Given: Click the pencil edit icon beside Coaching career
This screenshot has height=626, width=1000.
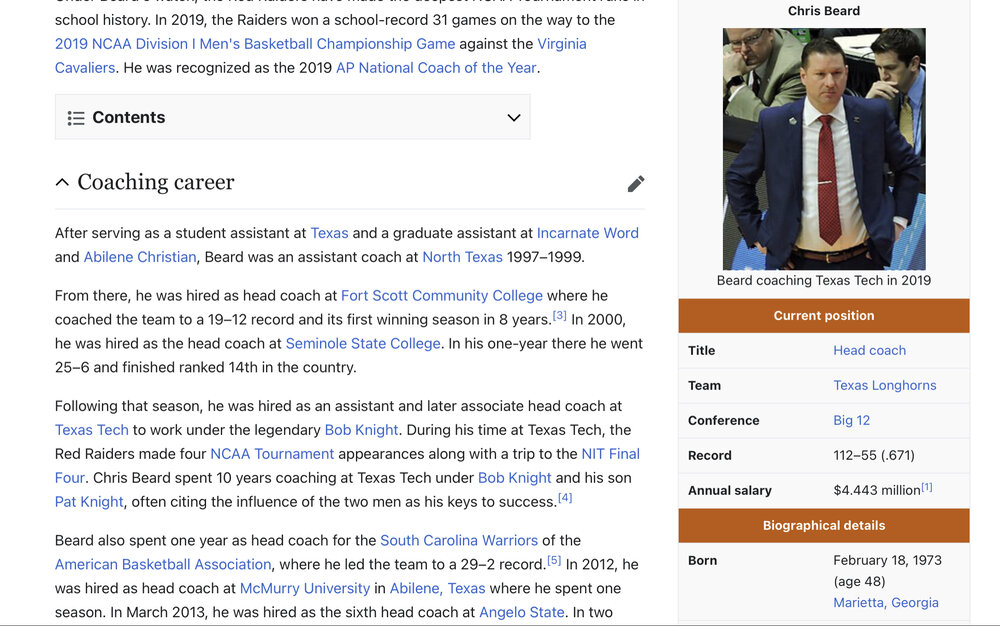Looking at the screenshot, I should pyautogui.click(x=636, y=183).
